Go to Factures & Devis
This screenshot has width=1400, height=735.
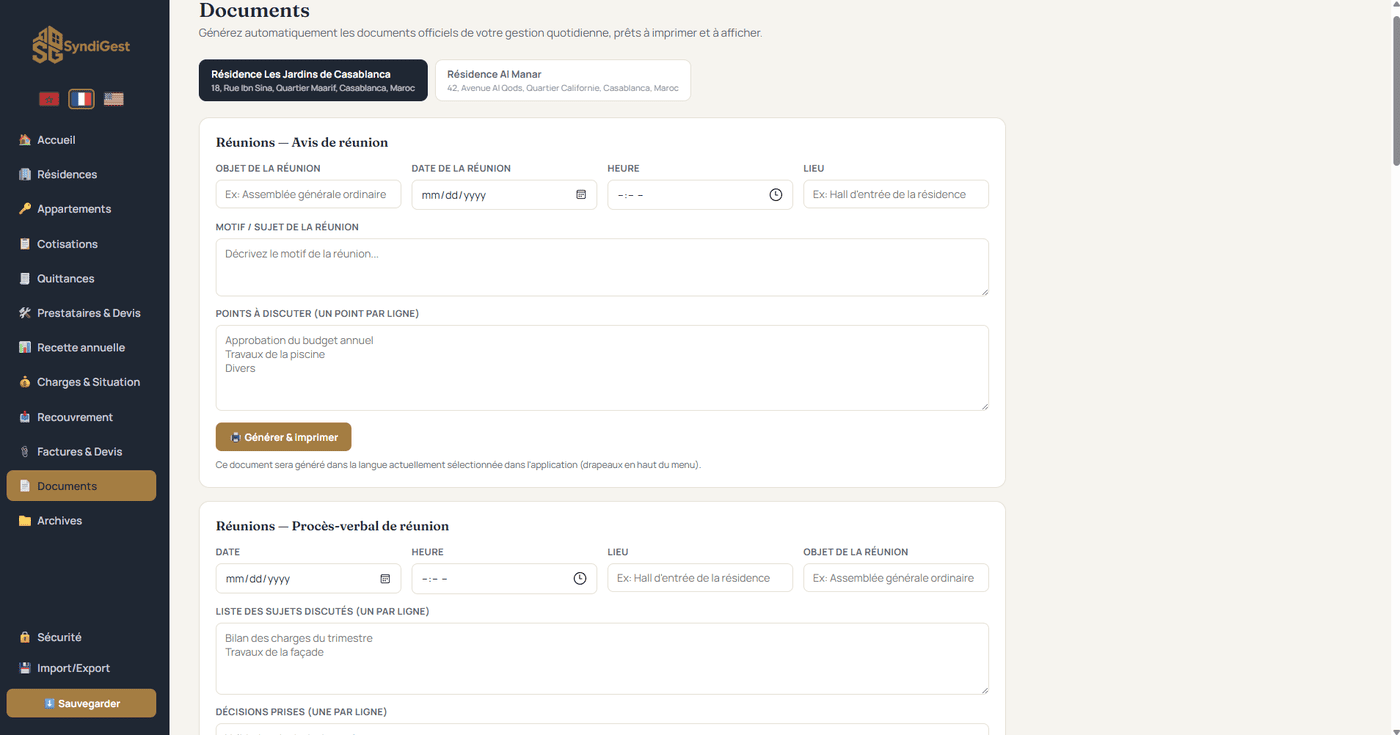pos(81,452)
